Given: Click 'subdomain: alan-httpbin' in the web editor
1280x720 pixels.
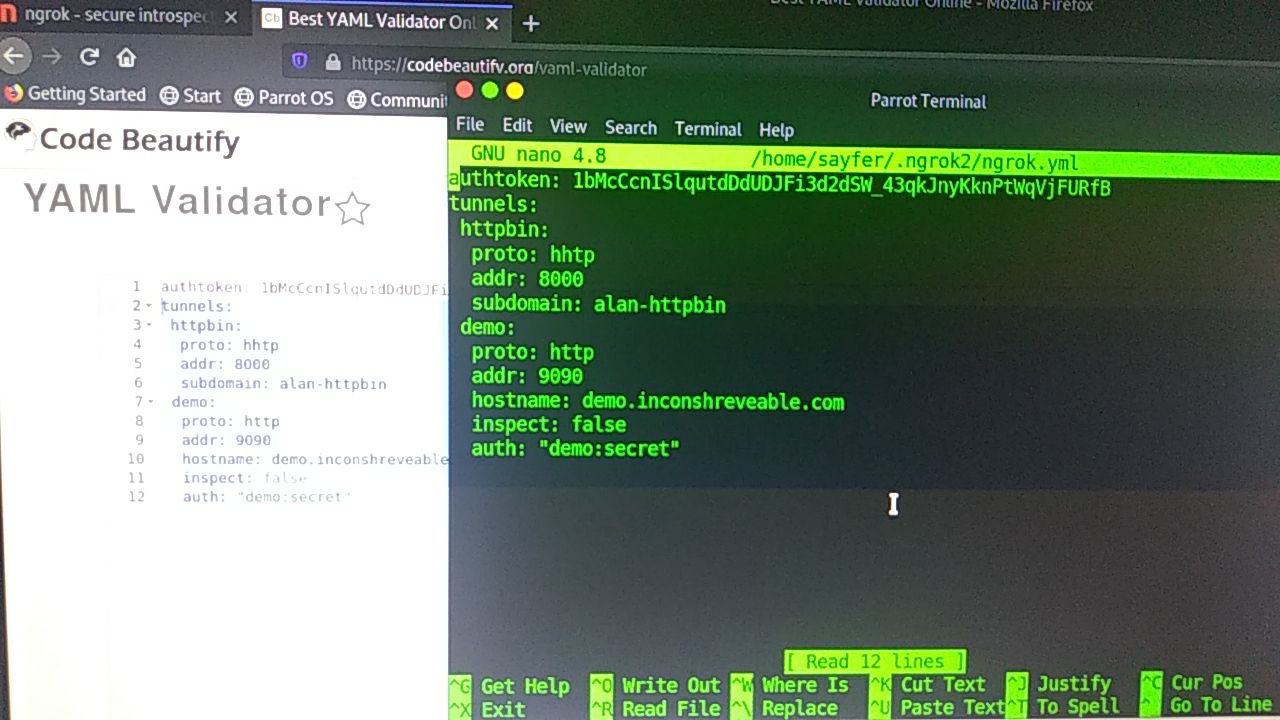Looking at the screenshot, I should [x=283, y=383].
